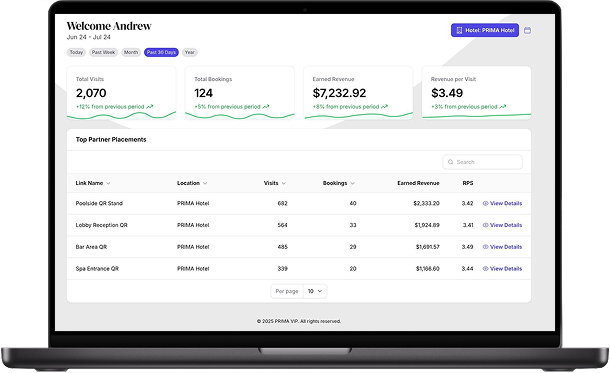This screenshot has height=373, width=610.
Task: Click the Poolside QR Stand link name
Action: (x=99, y=203)
